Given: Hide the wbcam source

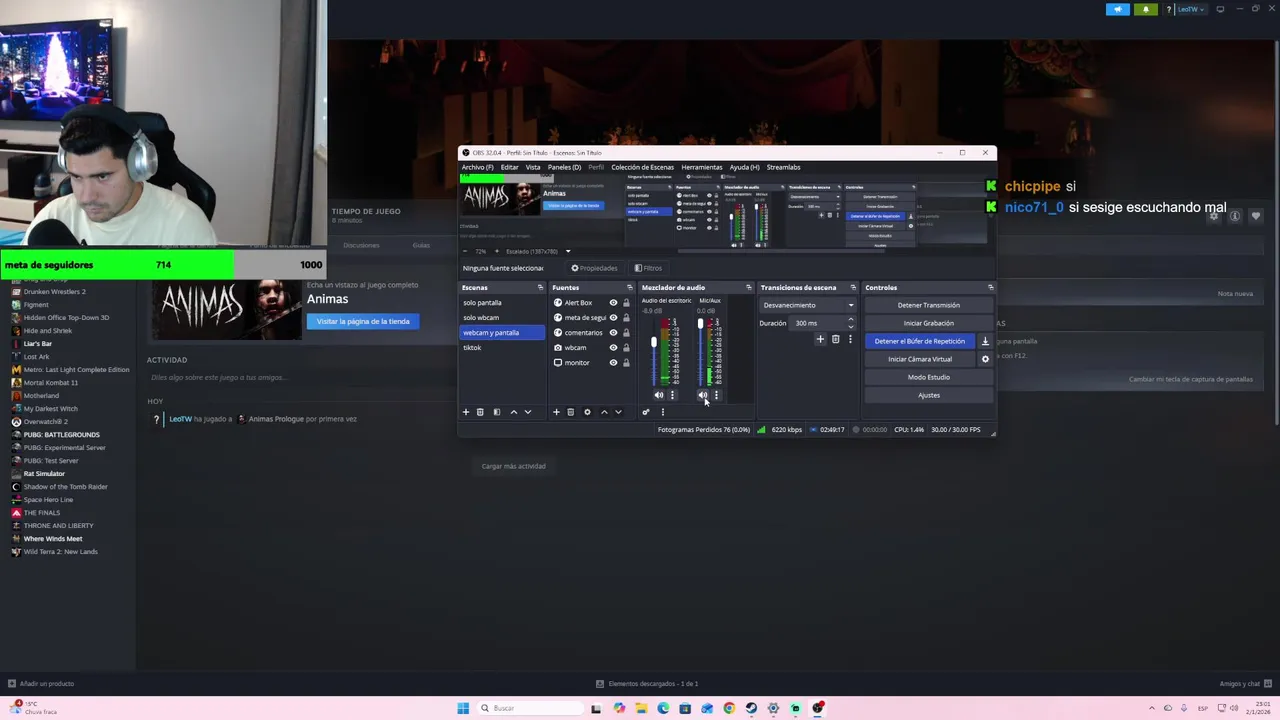Looking at the screenshot, I should click(613, 348).
